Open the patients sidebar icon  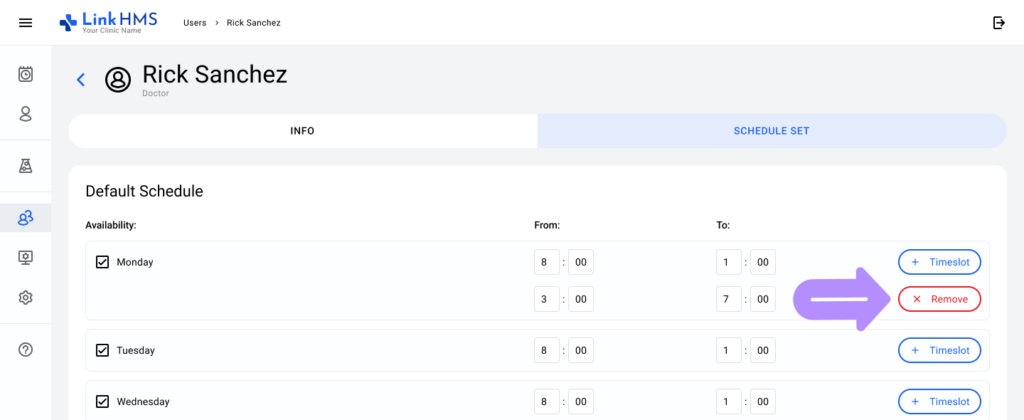coord(25,114)
